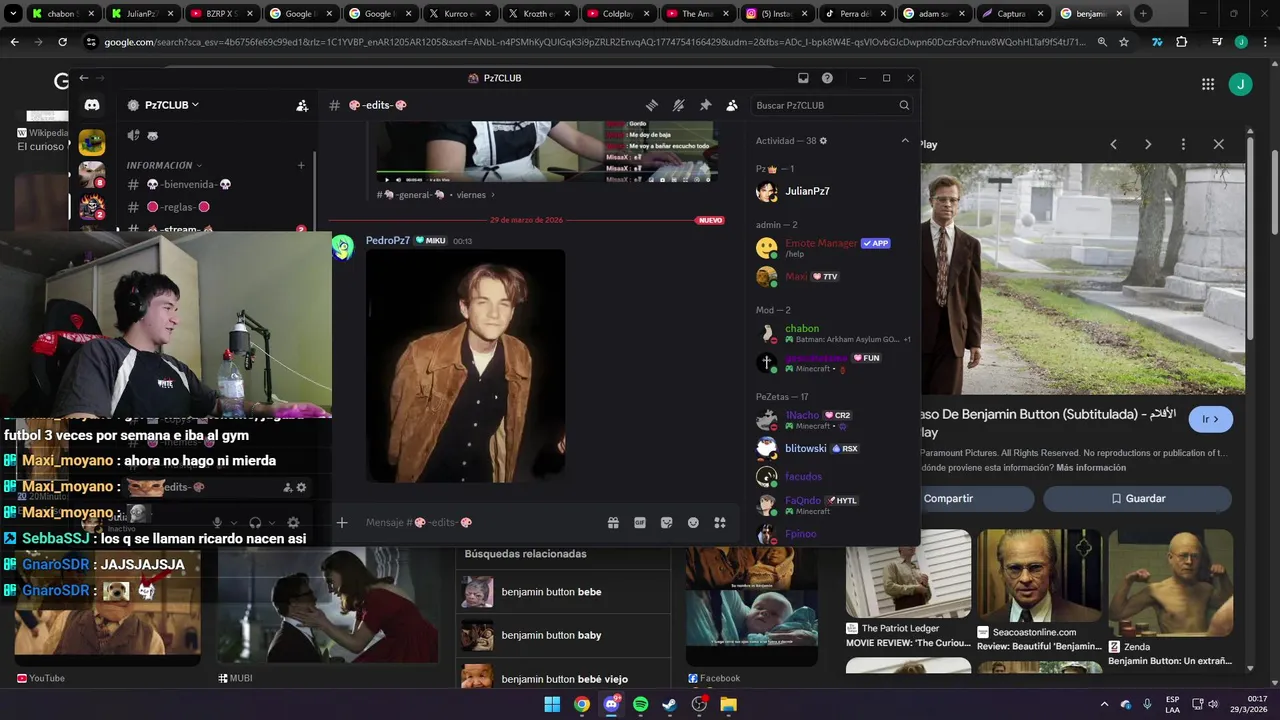Select member chabon in member list
Image resolution: width=1280 pixels, height=720 pixels.
click(x=830, y=333)
